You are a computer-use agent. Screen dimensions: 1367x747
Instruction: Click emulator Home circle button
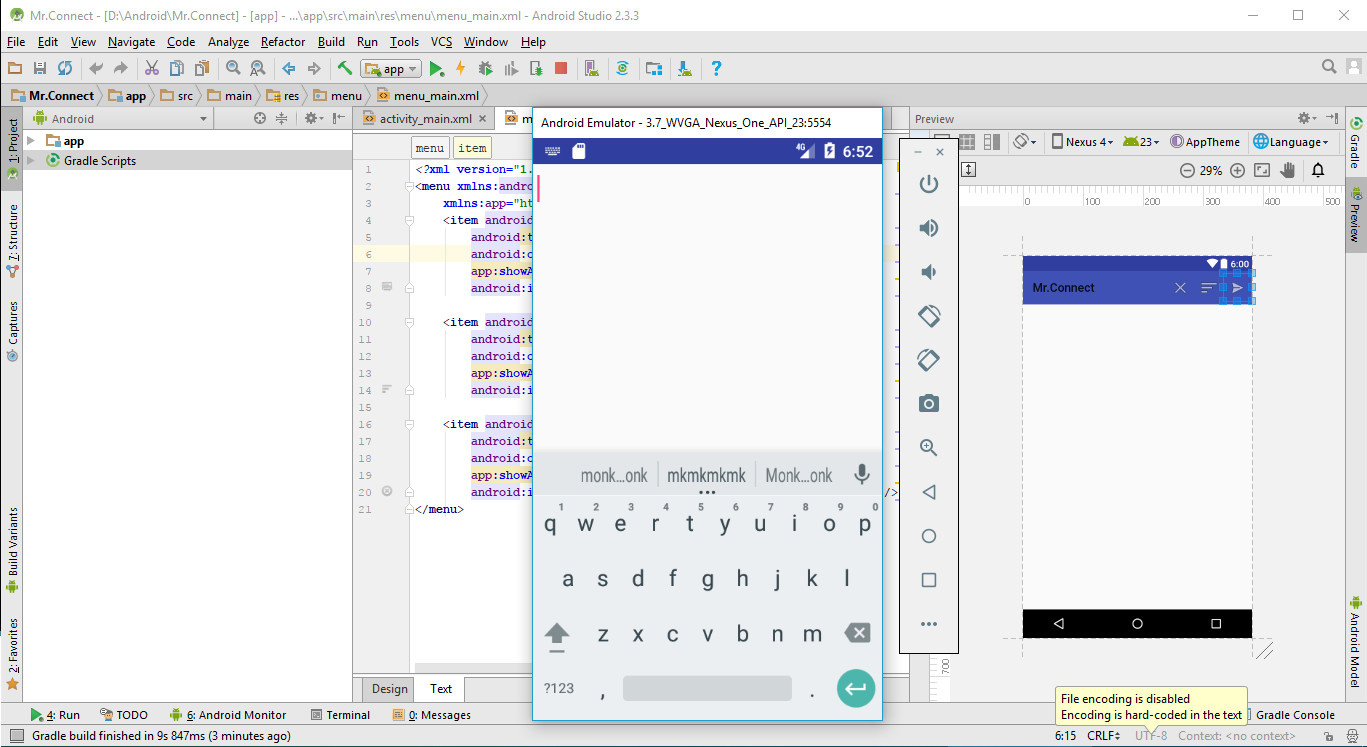[929, 536]
